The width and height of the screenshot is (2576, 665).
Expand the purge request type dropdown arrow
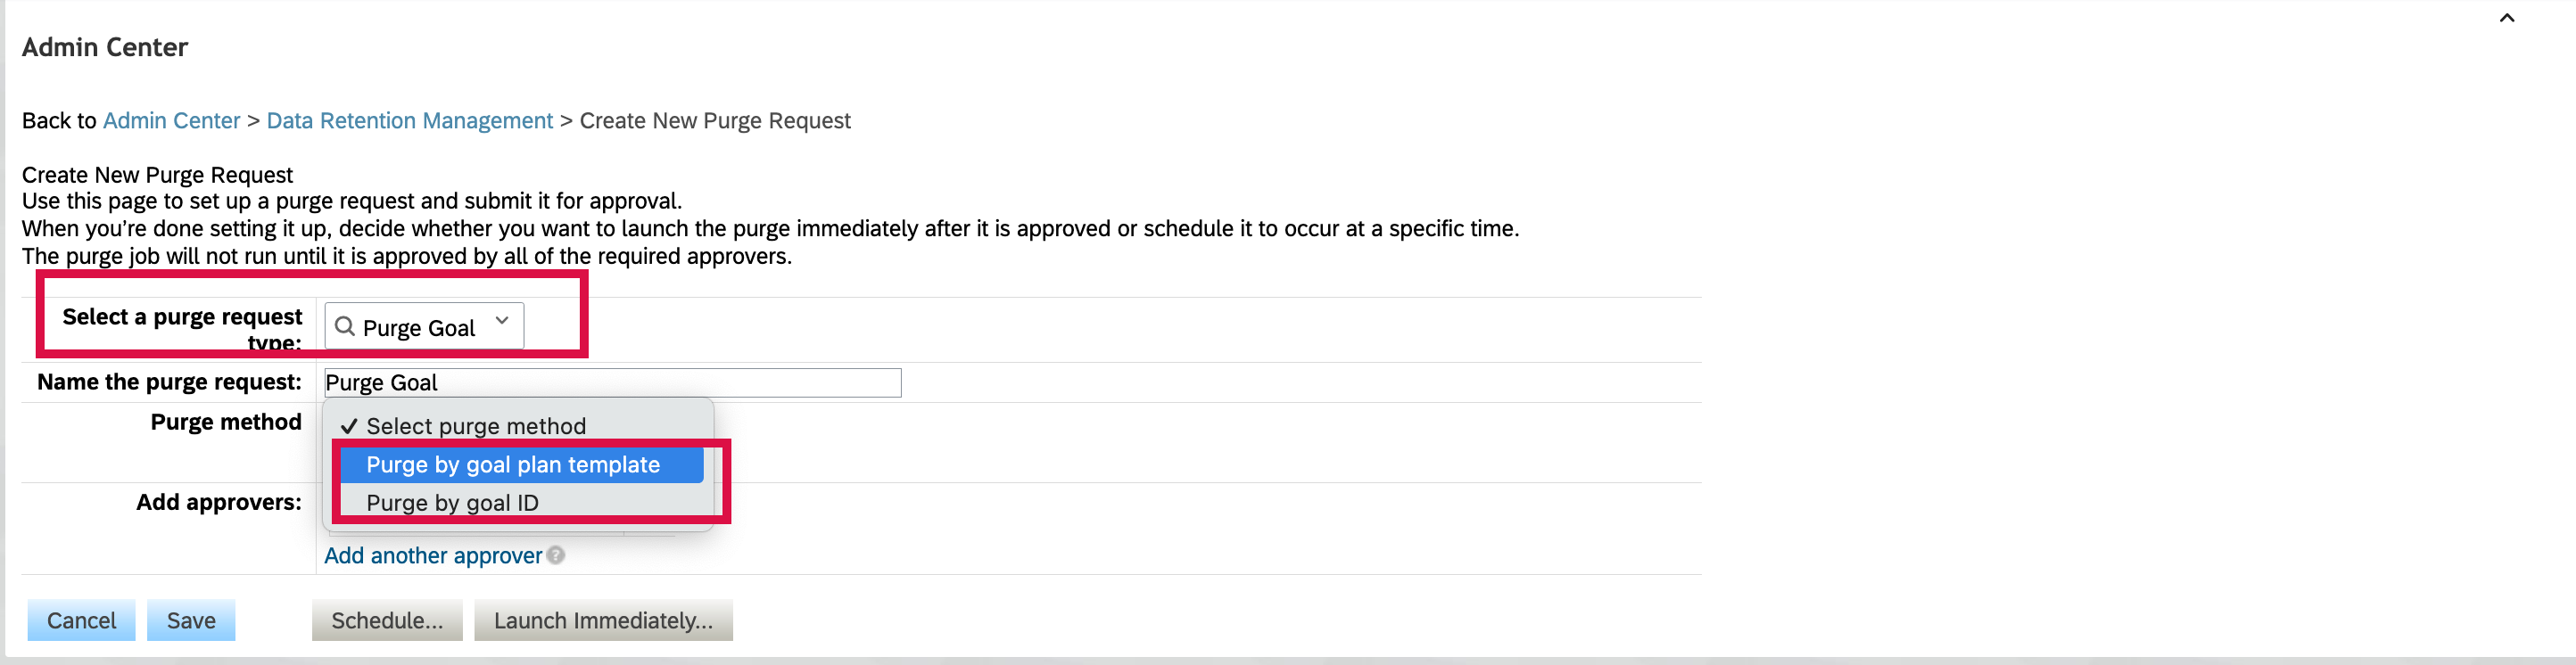click(502, 321)
